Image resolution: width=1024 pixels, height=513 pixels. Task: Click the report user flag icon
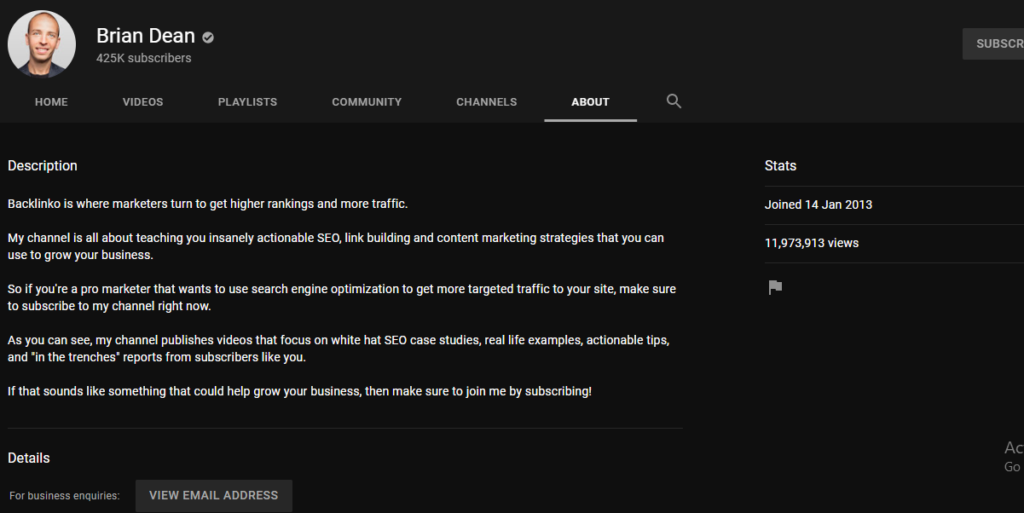775,287
